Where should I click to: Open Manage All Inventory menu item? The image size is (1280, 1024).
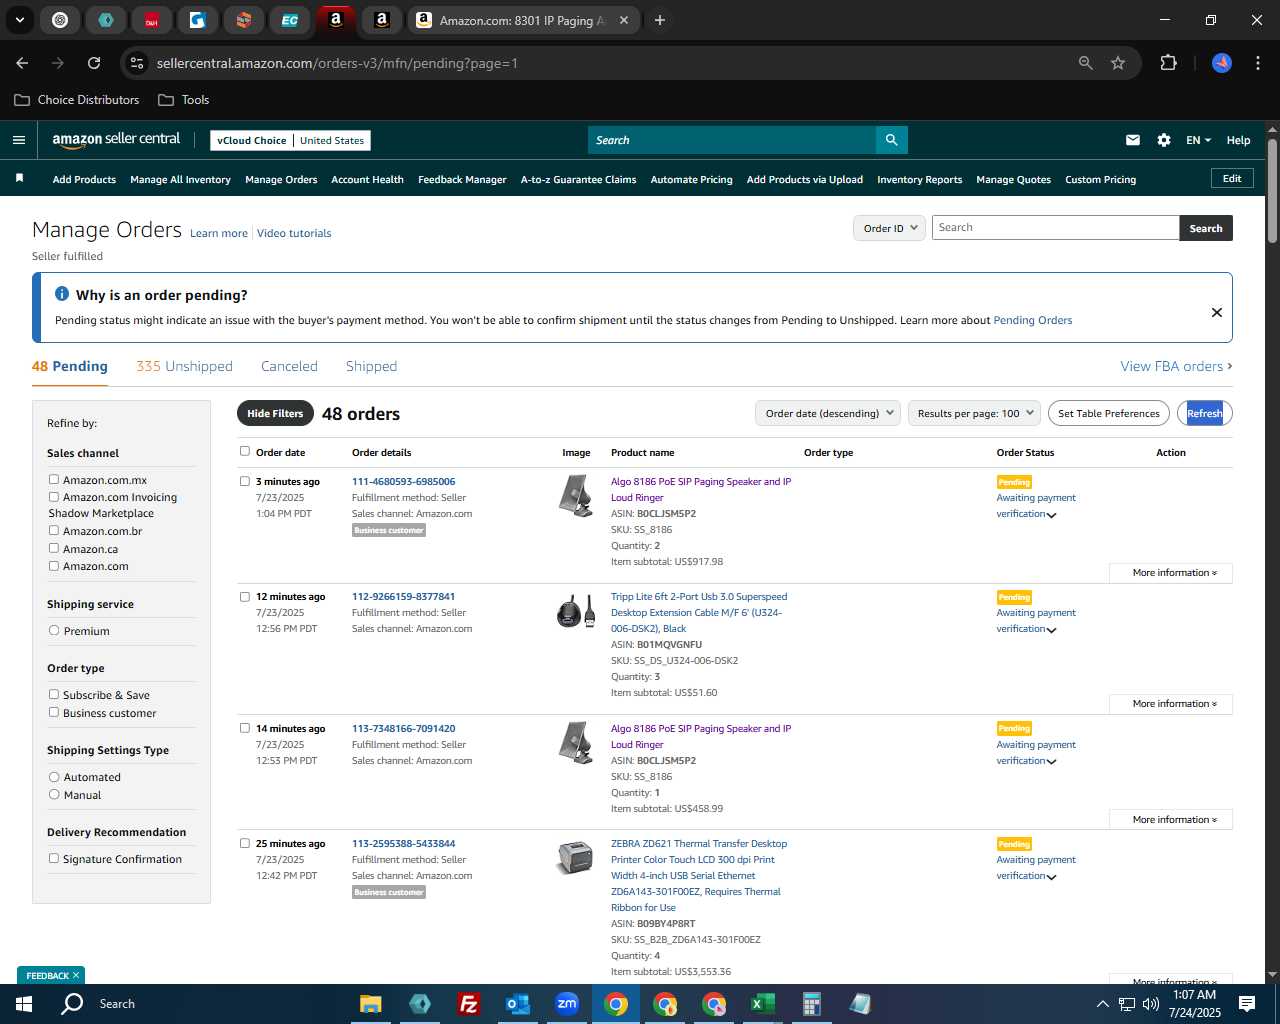(x=180, y=180)
